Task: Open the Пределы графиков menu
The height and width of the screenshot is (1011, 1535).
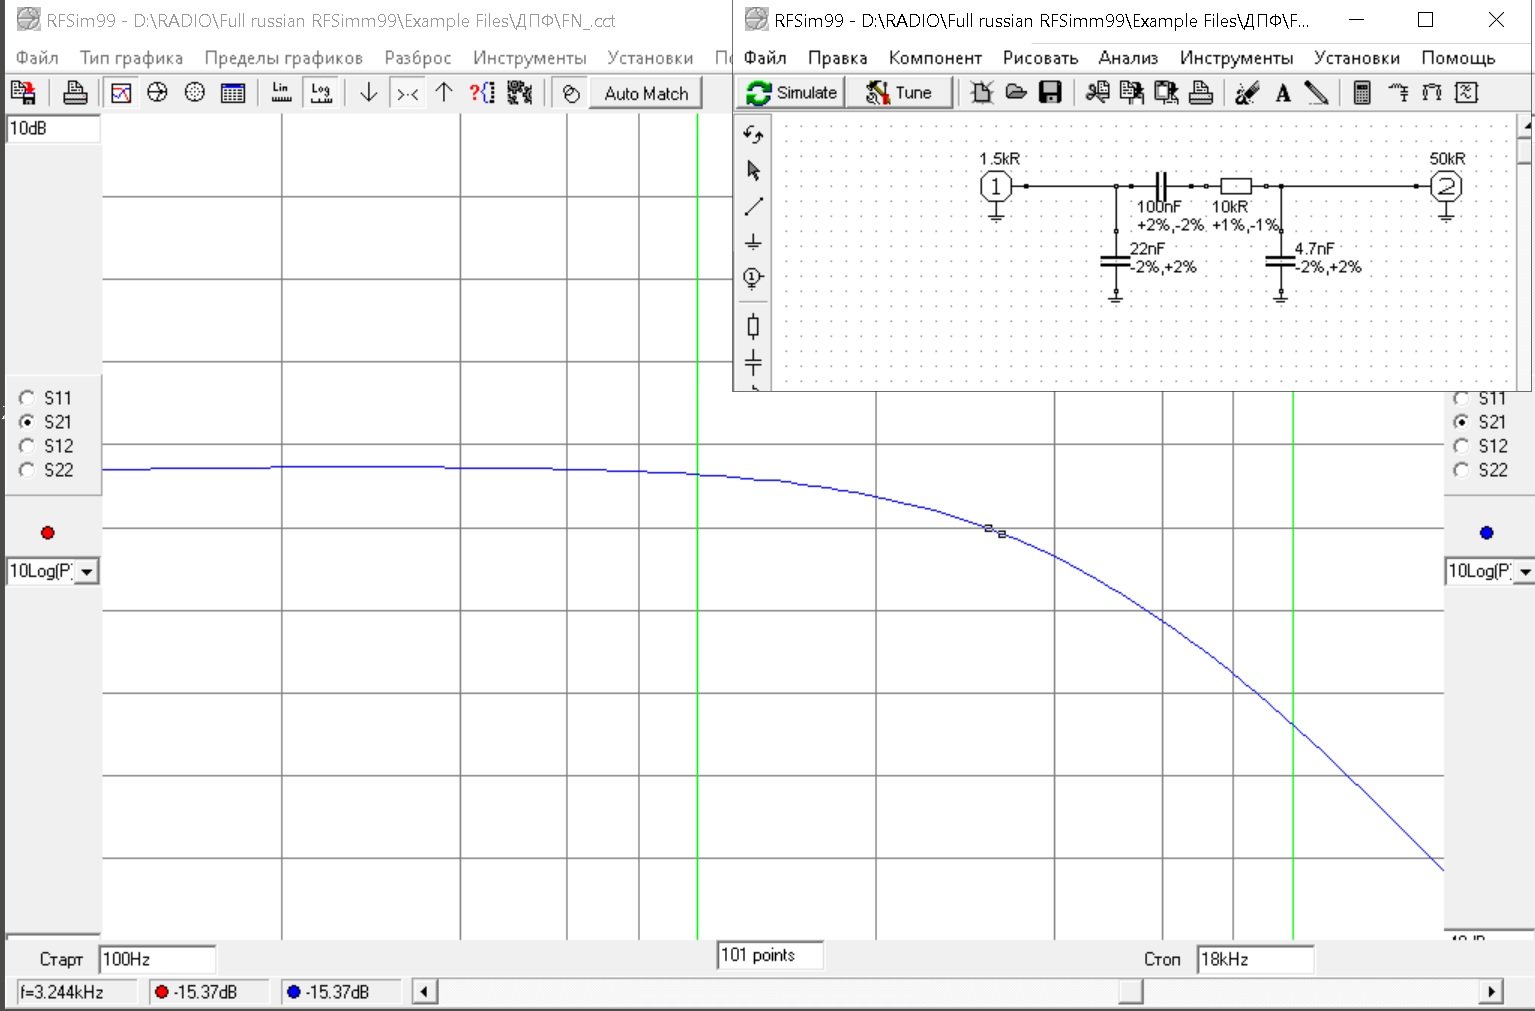Action: 283,58
